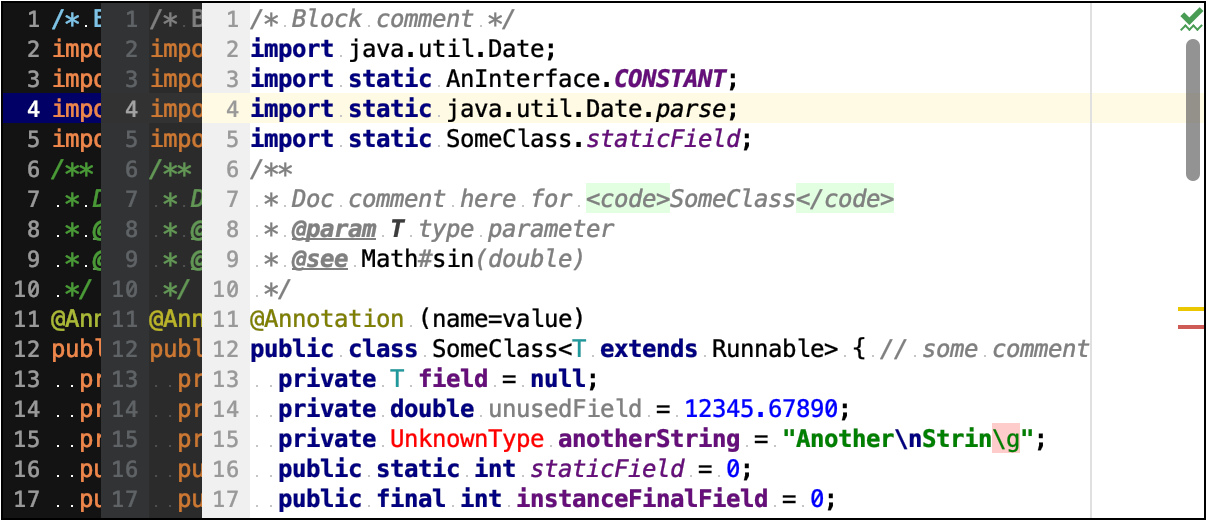
Task: Click the "field" identifier on line 13
Action: point(453,379)
